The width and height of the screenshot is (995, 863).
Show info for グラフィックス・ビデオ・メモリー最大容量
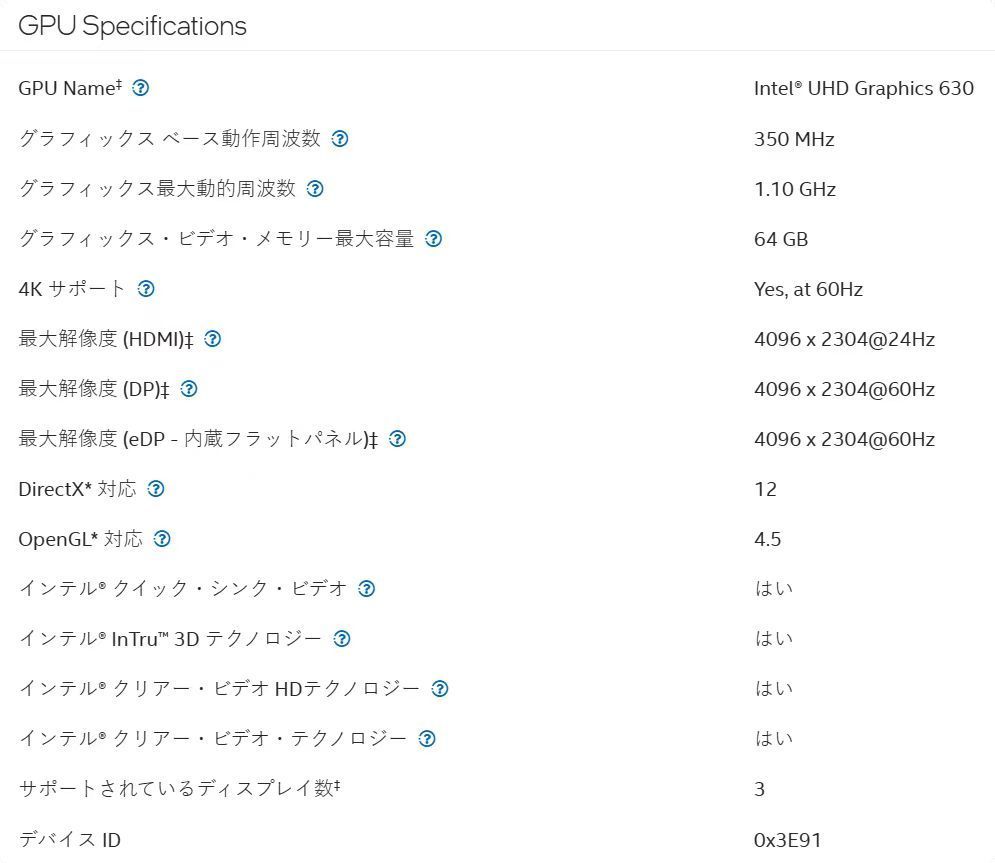coord(433,239)
